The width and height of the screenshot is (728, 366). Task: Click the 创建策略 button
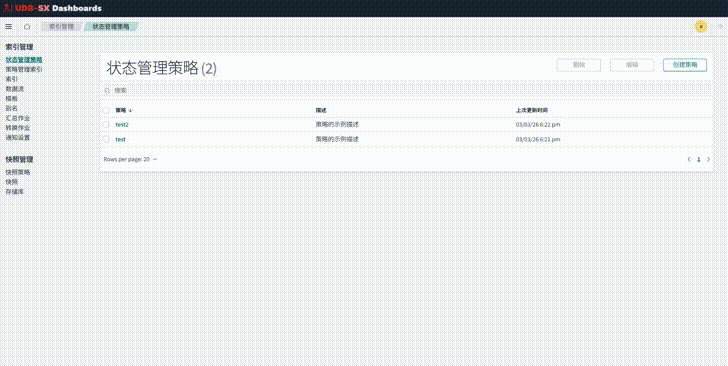(x=685, y=65)
